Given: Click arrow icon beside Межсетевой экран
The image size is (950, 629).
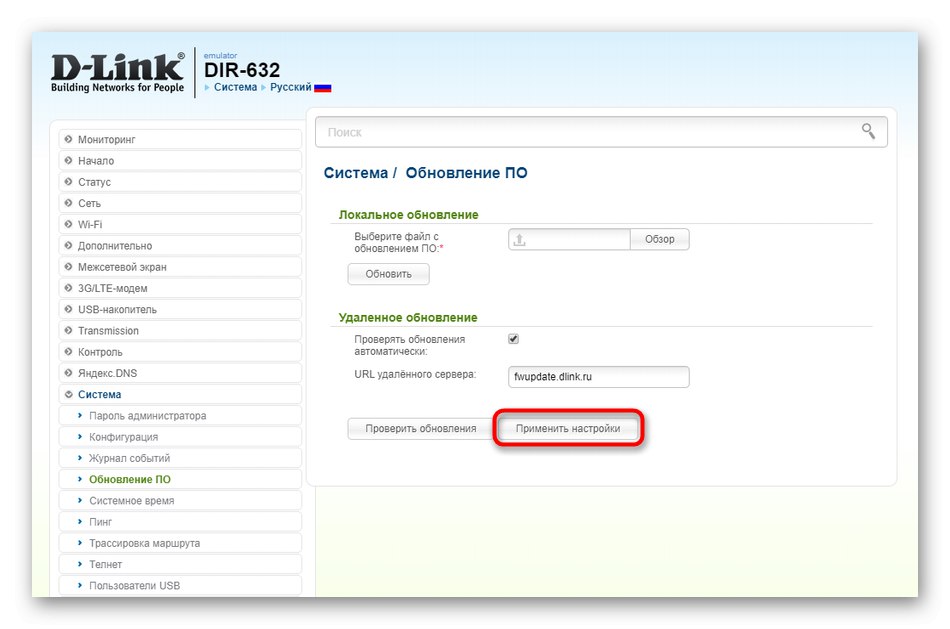Looking at the screenshot, I should point(68,267).
